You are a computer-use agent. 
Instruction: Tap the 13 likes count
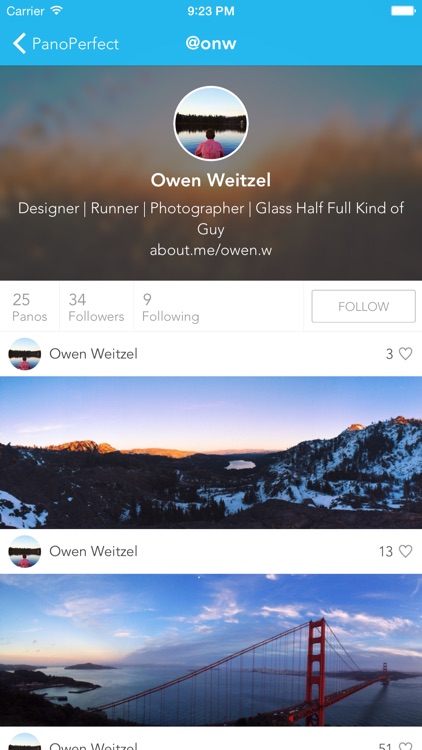[386, 551]
